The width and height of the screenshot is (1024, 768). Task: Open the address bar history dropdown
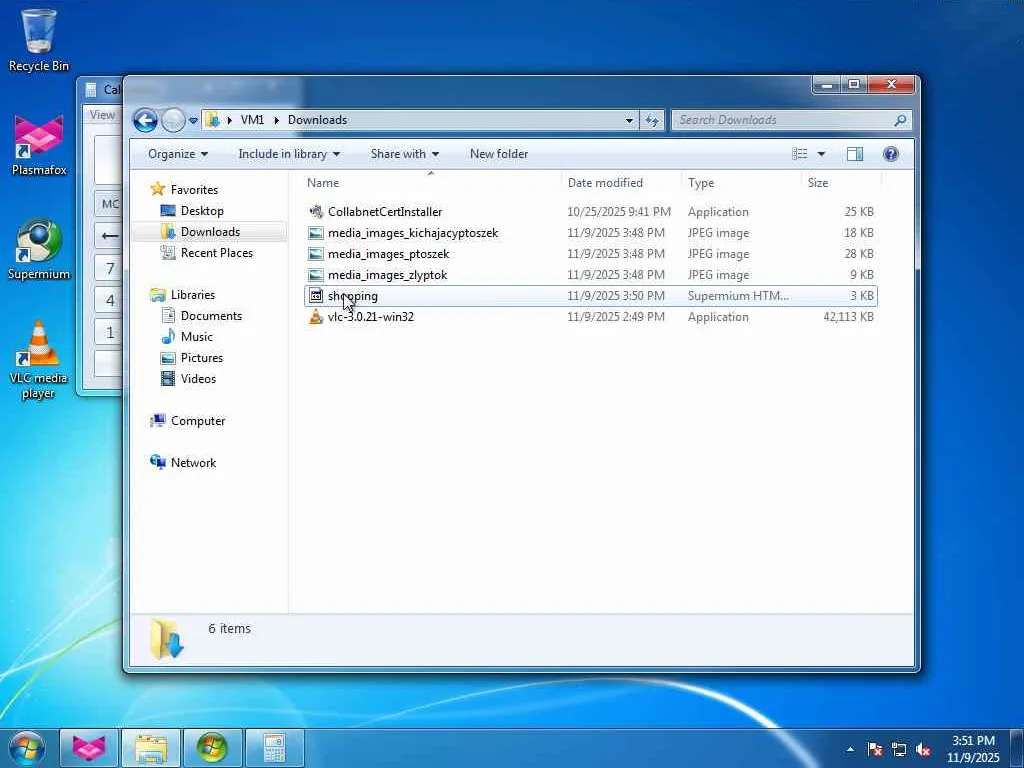click(x=629, y=120)
